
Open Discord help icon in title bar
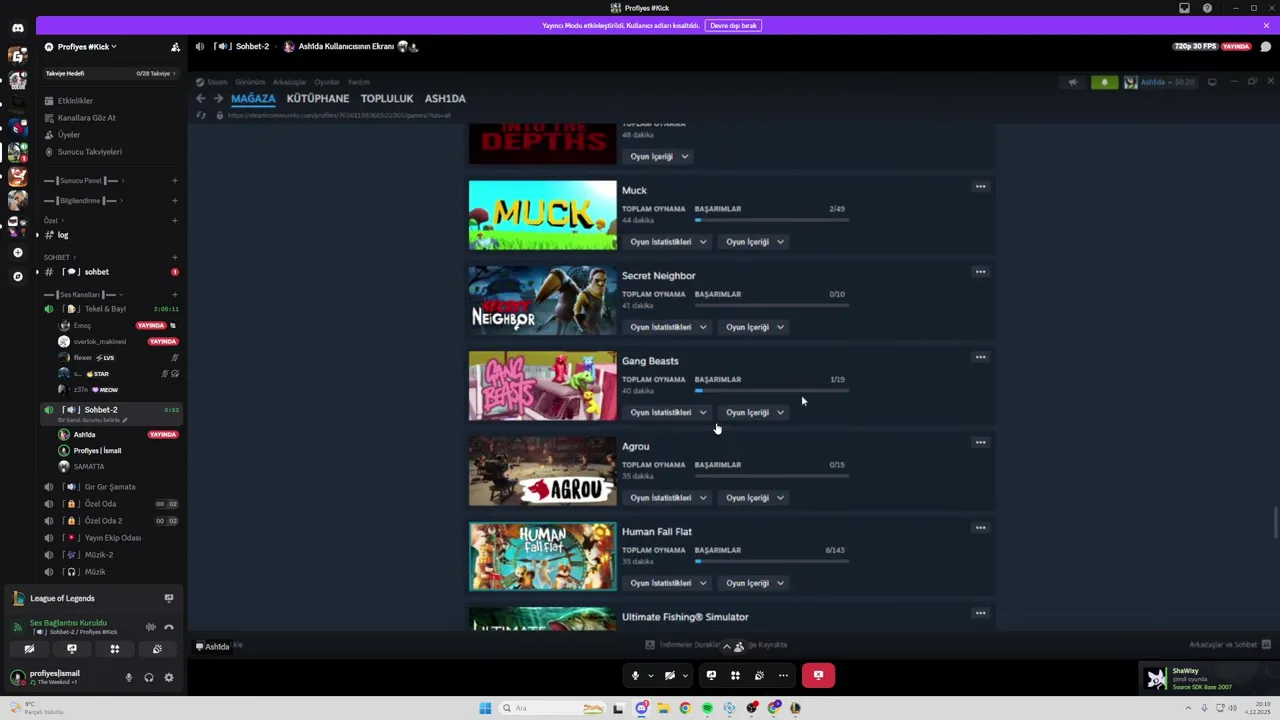coord(1207,8)
